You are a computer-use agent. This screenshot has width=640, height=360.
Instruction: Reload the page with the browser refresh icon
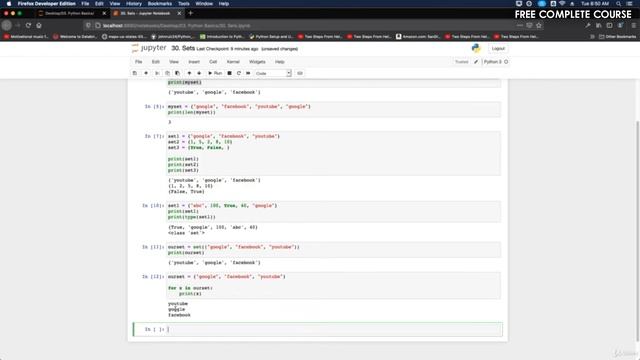tap(28, 25)
